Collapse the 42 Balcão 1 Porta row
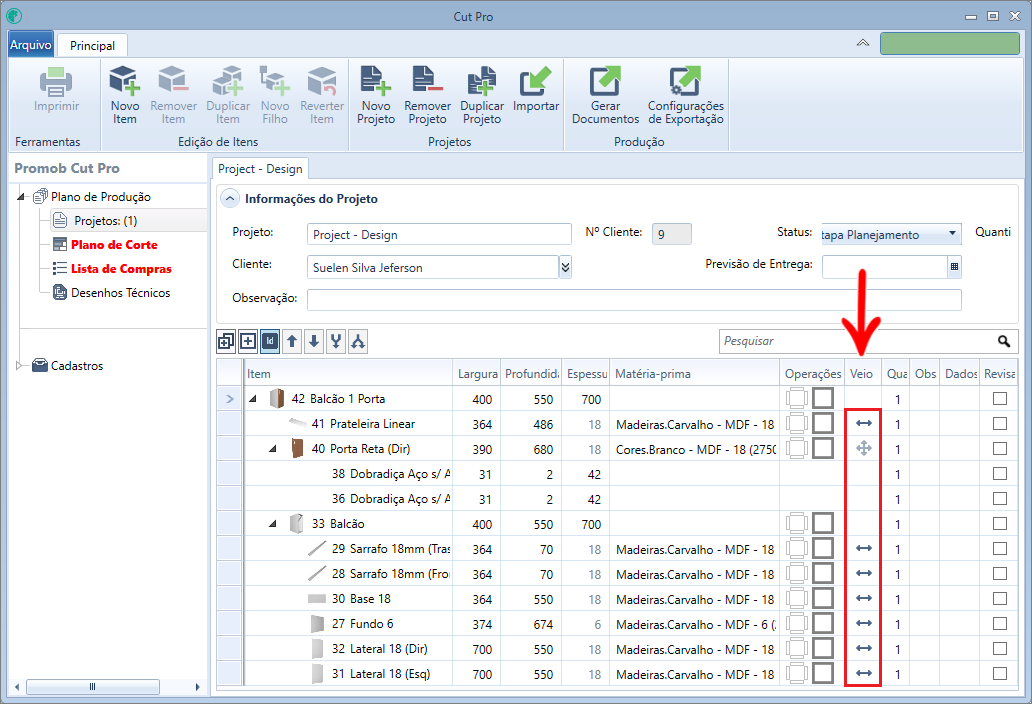The width and height of the screenshot is (1032, 704). click(253, 399)
